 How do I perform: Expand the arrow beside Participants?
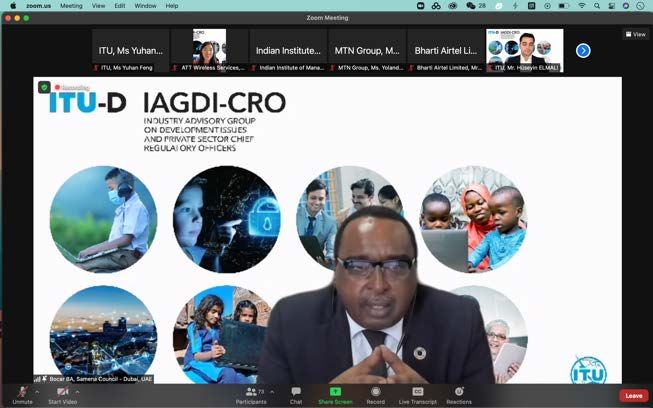(272, 392)
